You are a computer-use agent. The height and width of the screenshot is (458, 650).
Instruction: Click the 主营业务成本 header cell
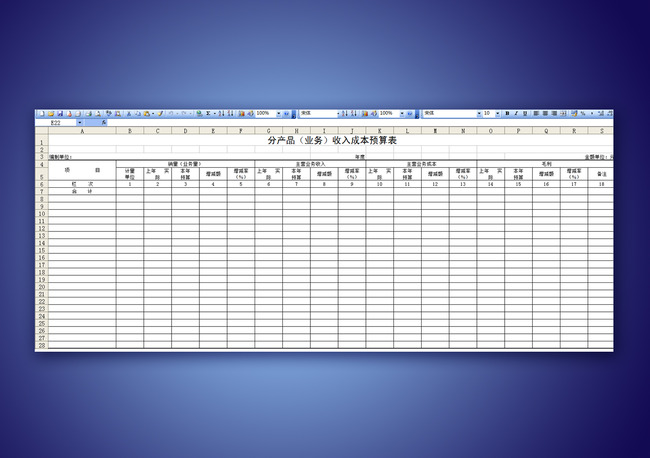(421, 164)
